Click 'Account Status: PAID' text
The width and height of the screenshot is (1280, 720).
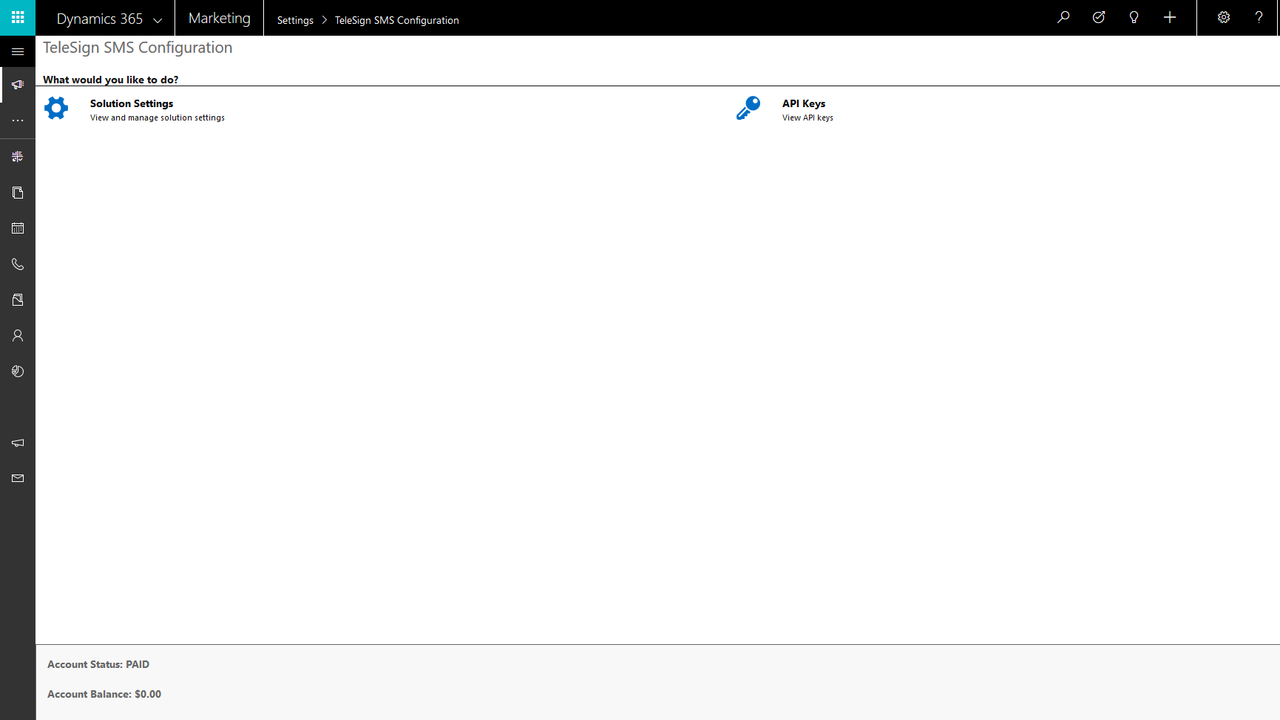pos(98,664)
